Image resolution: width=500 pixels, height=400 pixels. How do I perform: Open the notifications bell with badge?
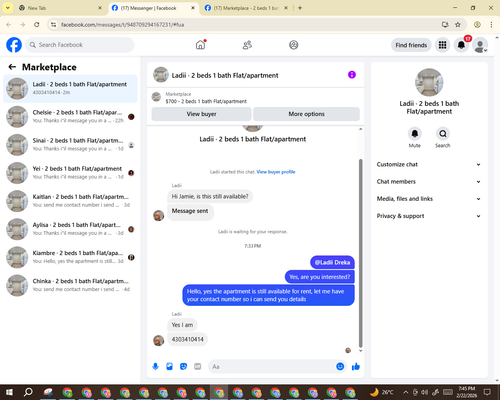click(x=461, y=45)
